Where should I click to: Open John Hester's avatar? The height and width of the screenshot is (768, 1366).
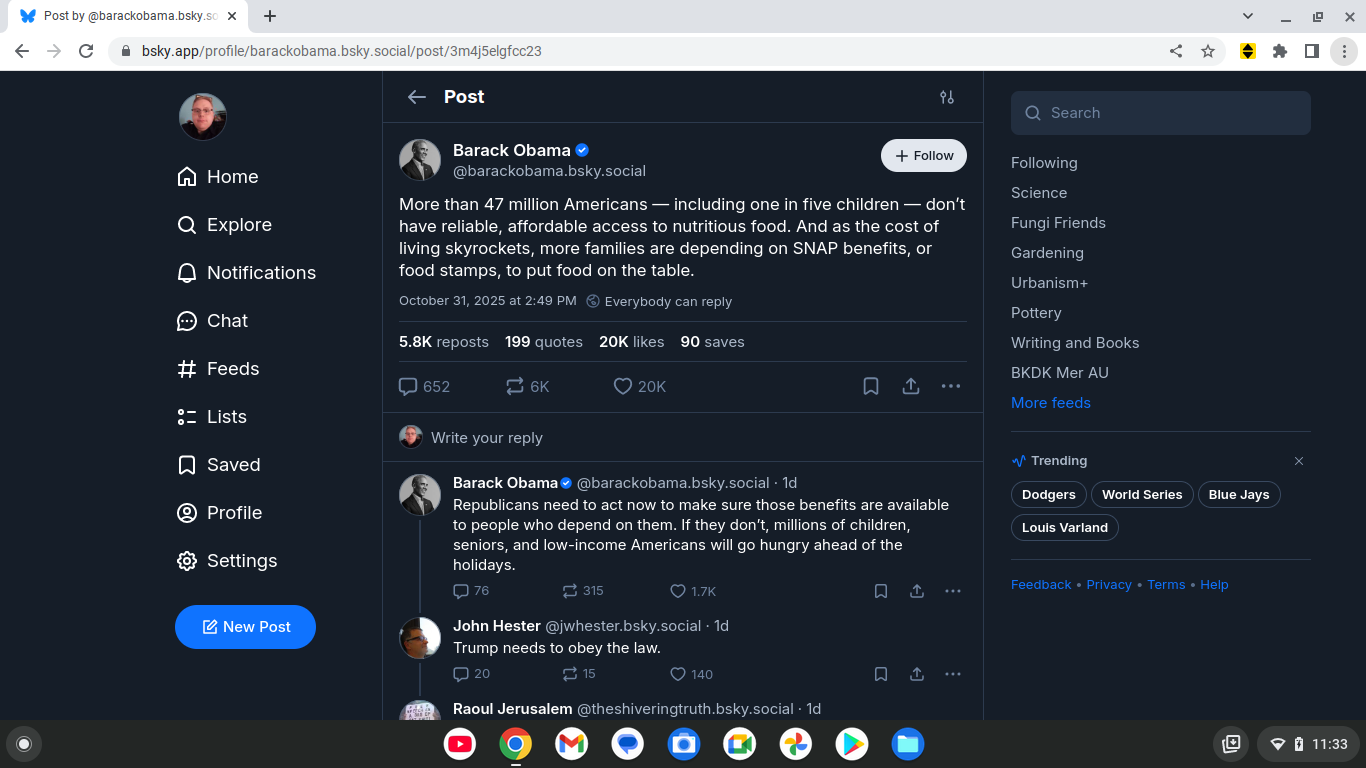pyautogui.click(x=420, y=638)
